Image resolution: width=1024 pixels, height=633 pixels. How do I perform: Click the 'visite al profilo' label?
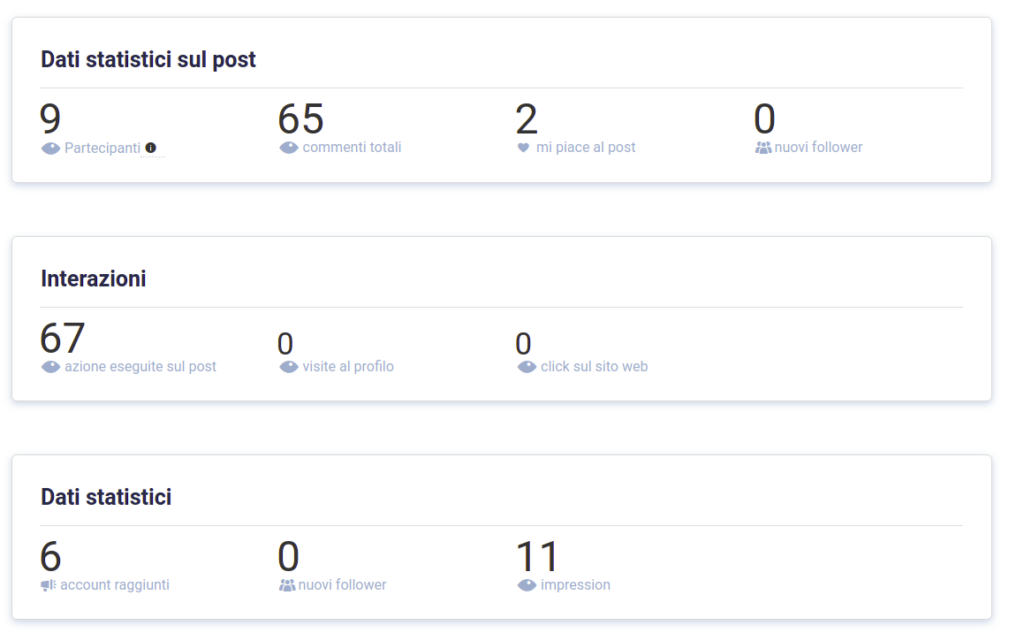point(348,367)
